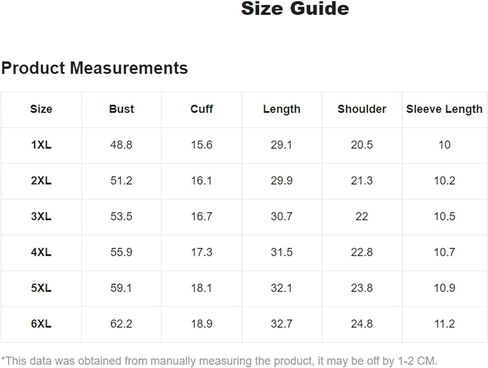Select the Length column header

(282, 109)
